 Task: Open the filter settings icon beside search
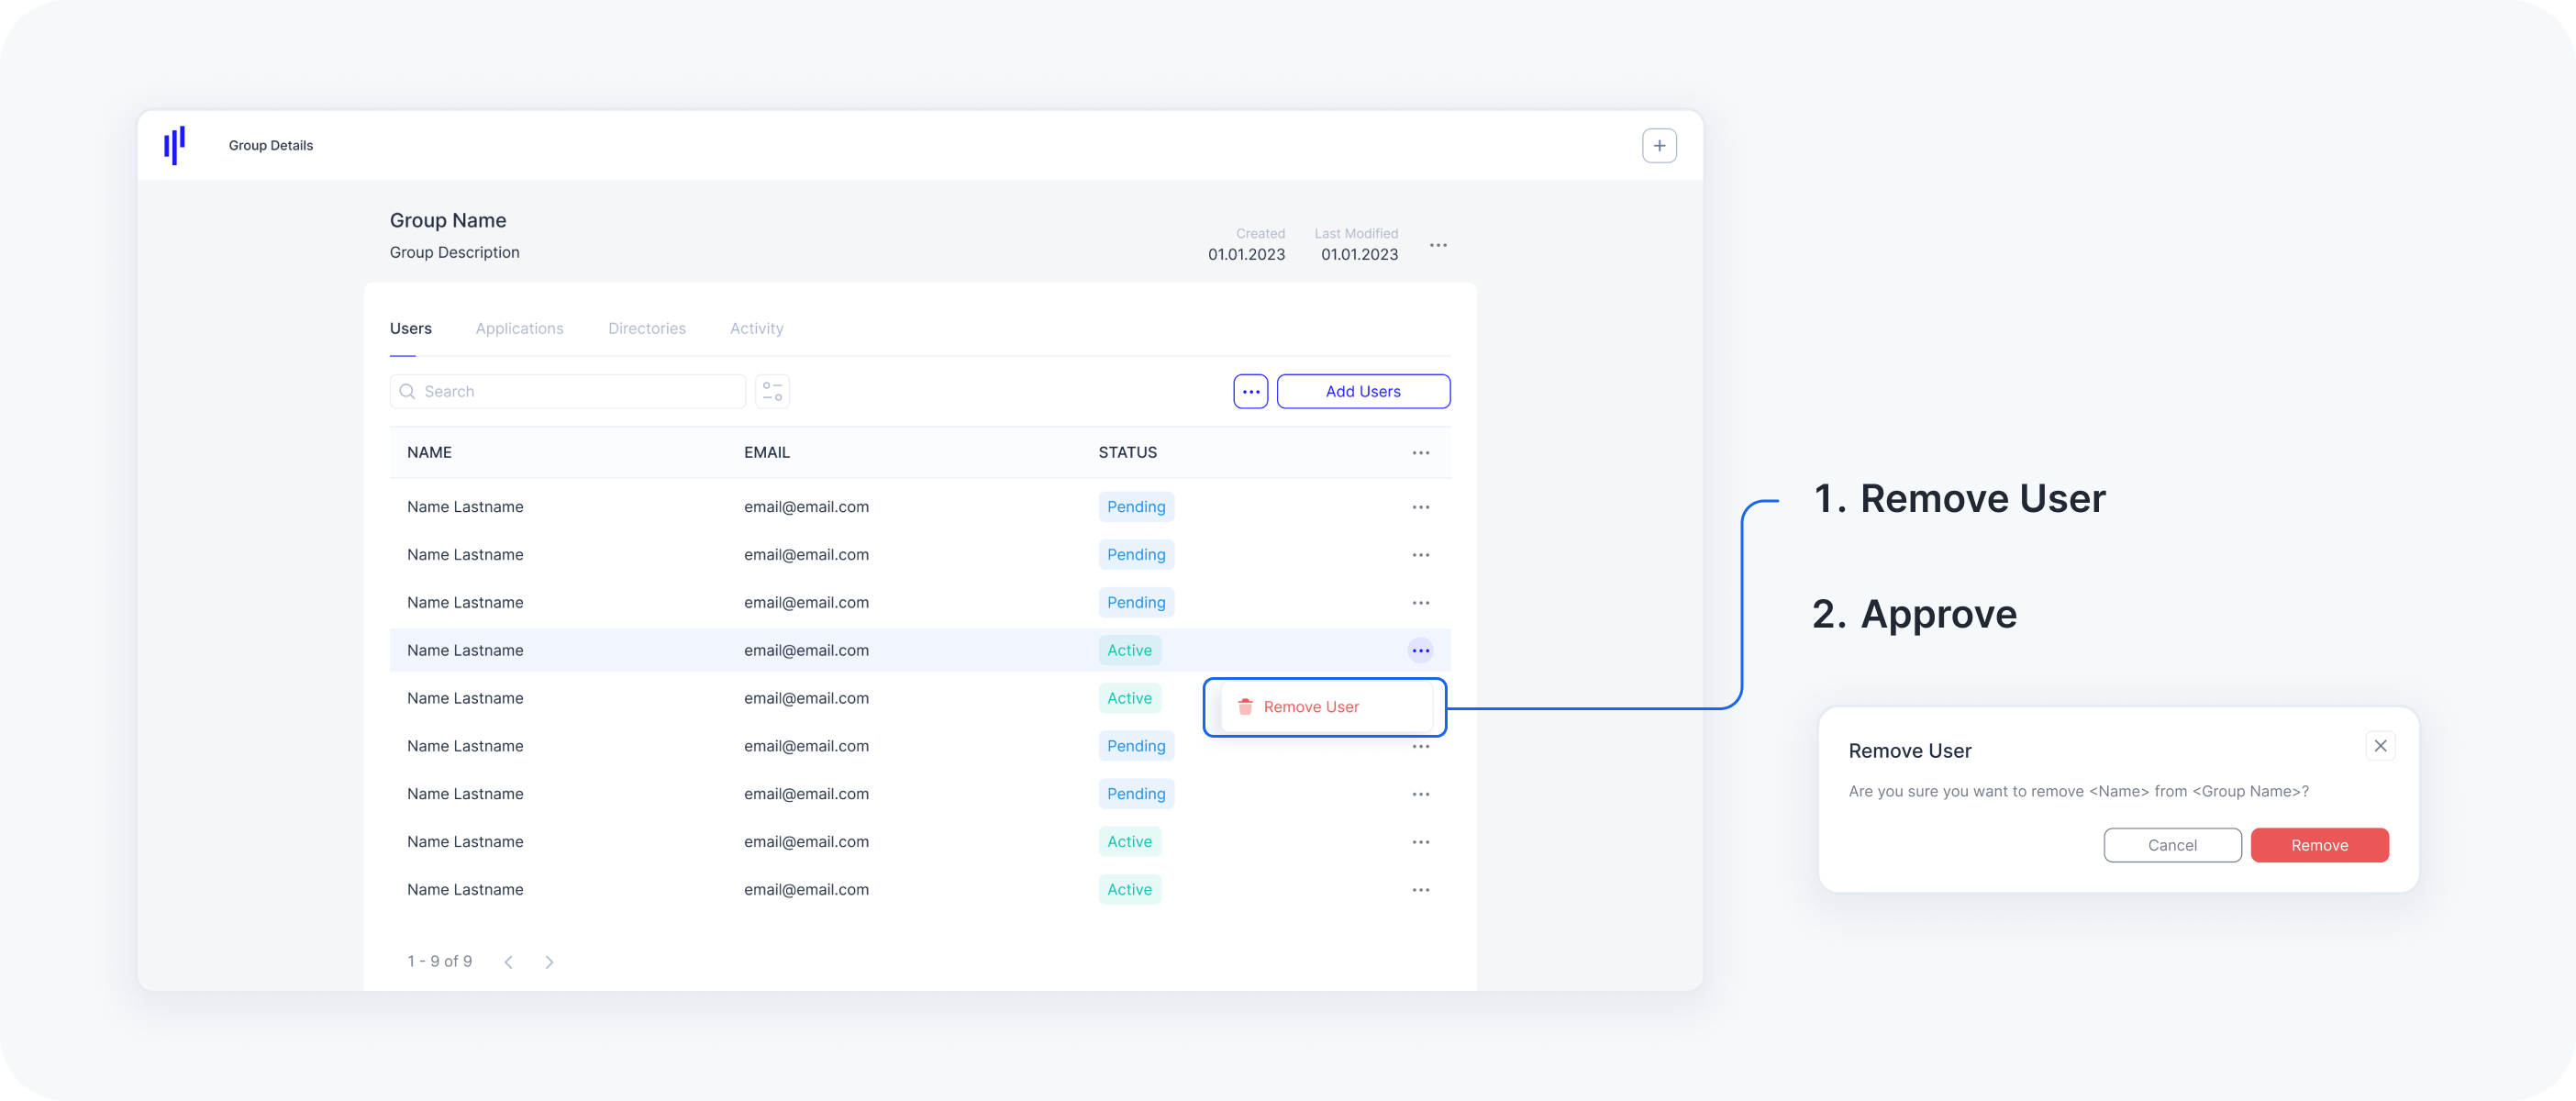point(771,391)
